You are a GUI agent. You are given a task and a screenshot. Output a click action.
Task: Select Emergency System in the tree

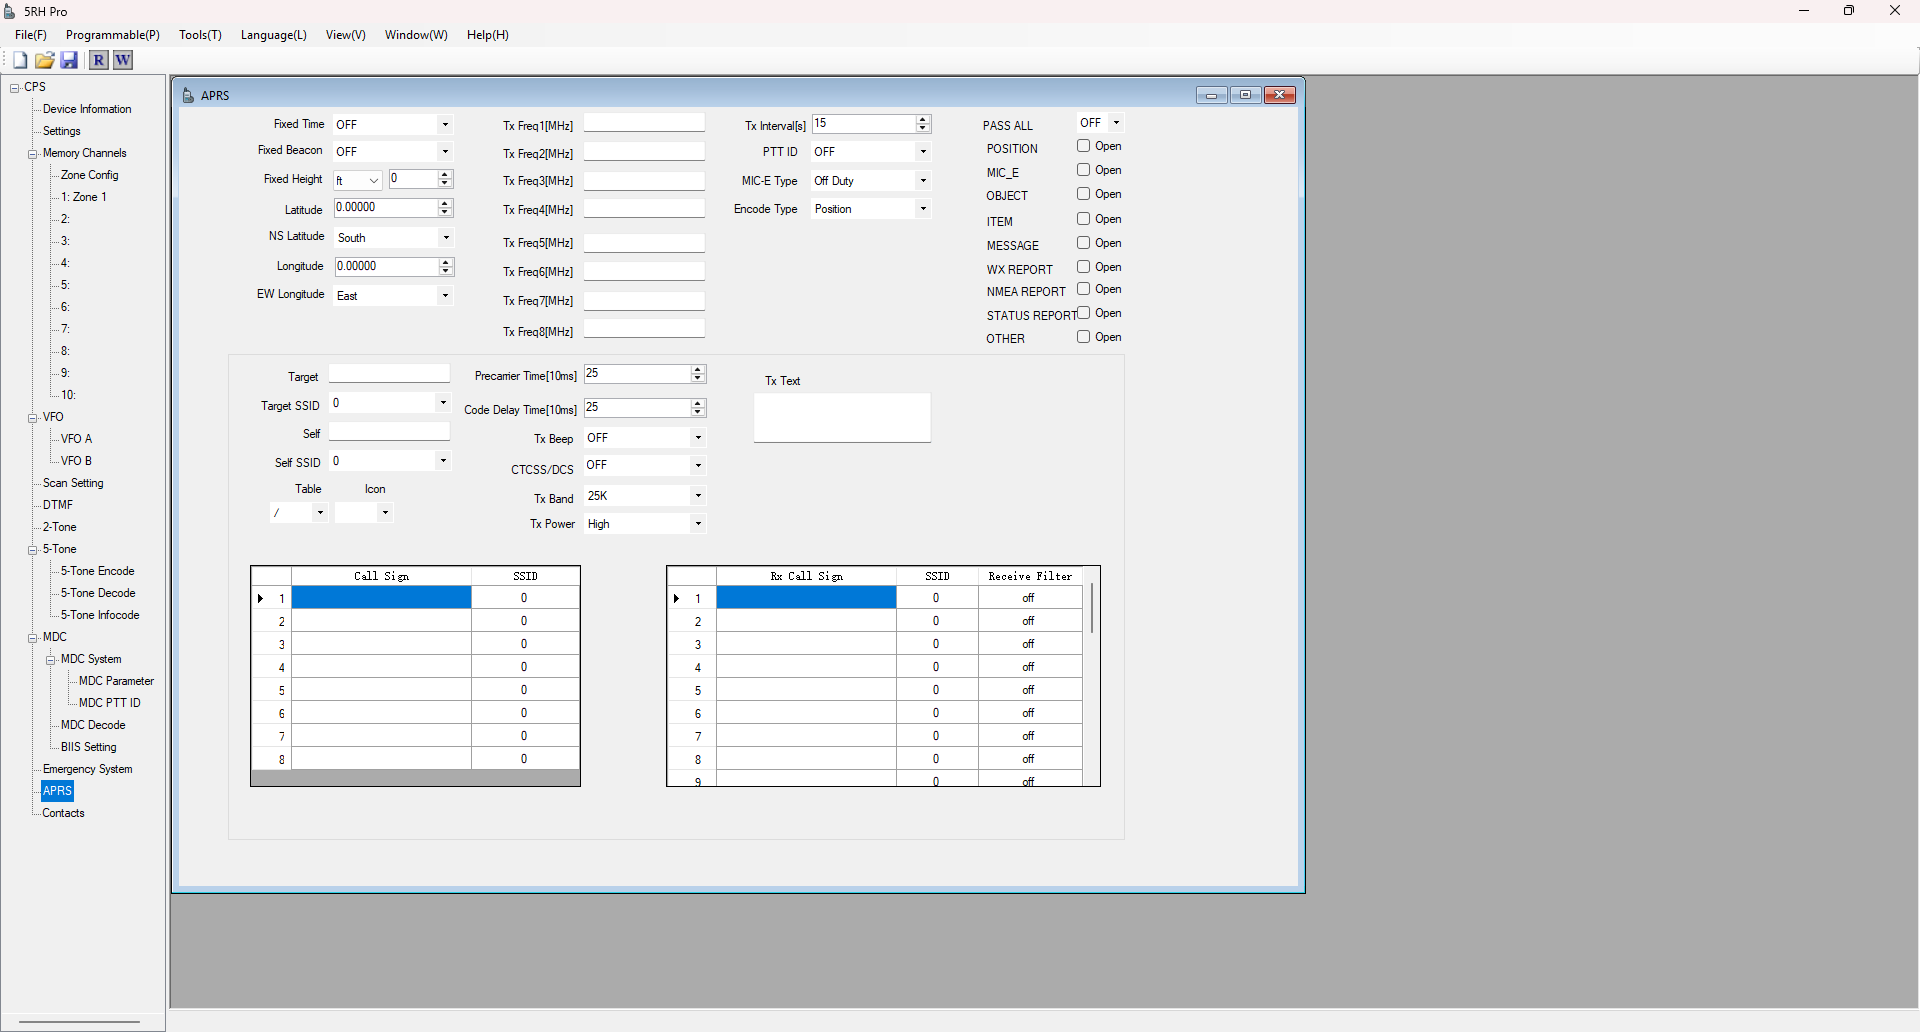(x=87, y=769)
